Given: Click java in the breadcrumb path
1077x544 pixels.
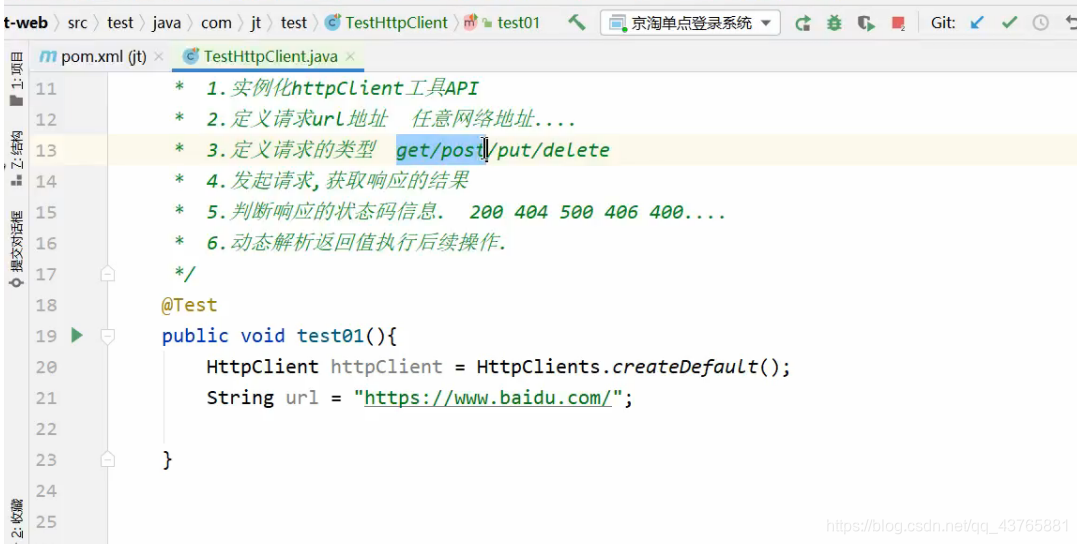Looking at the screenshot, I should click(x=167, y=23).
